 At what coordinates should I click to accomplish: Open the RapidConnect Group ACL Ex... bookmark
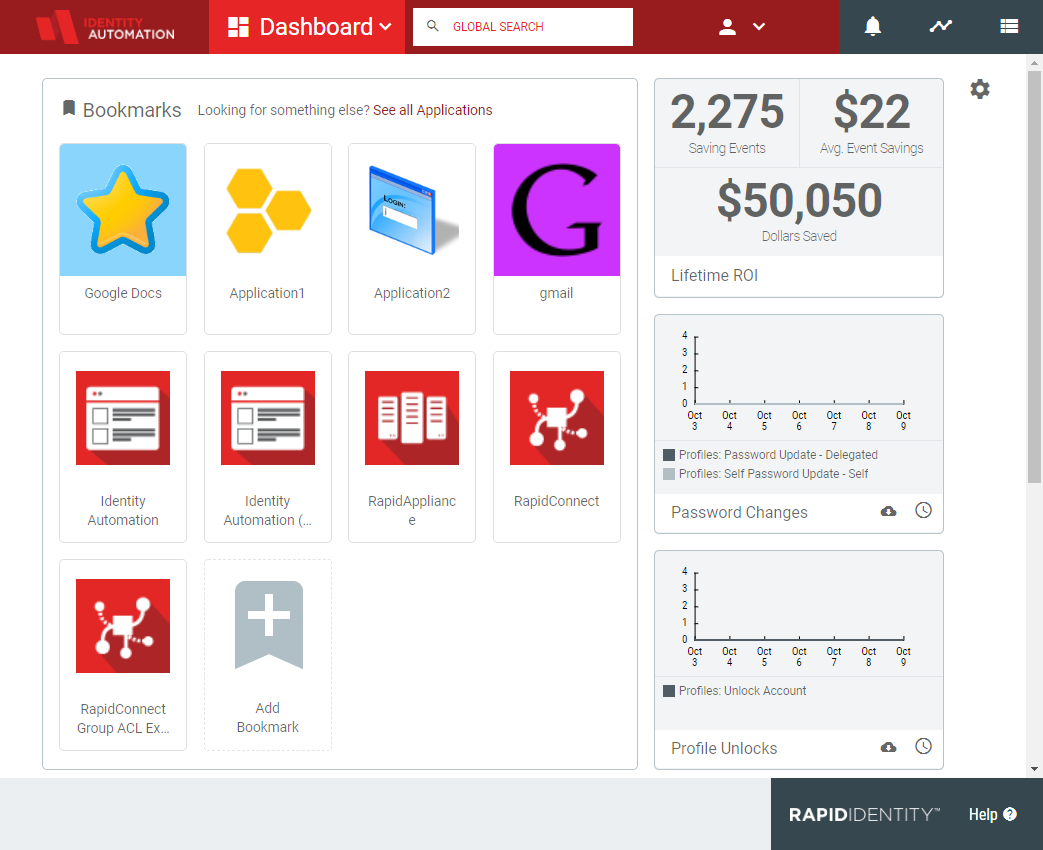(123, 654)
